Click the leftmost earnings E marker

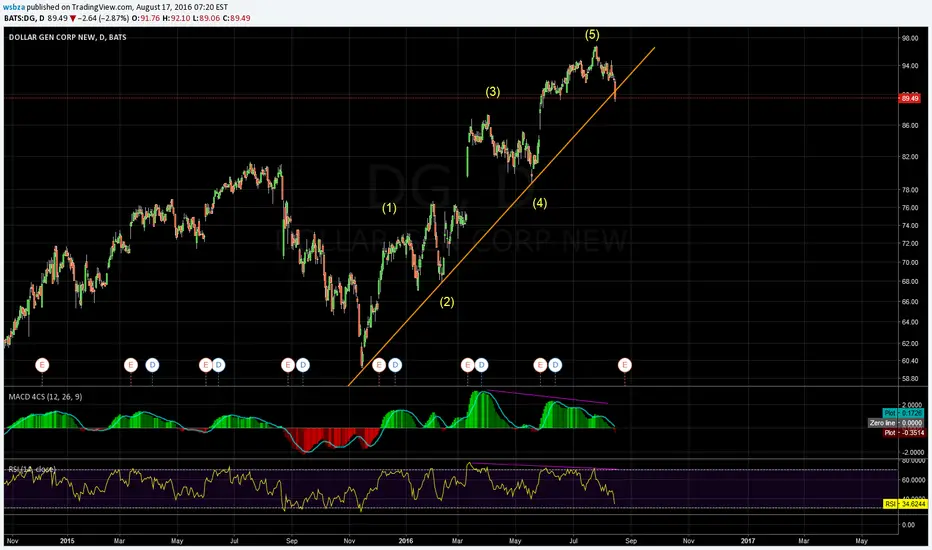[x=42, y=365]
